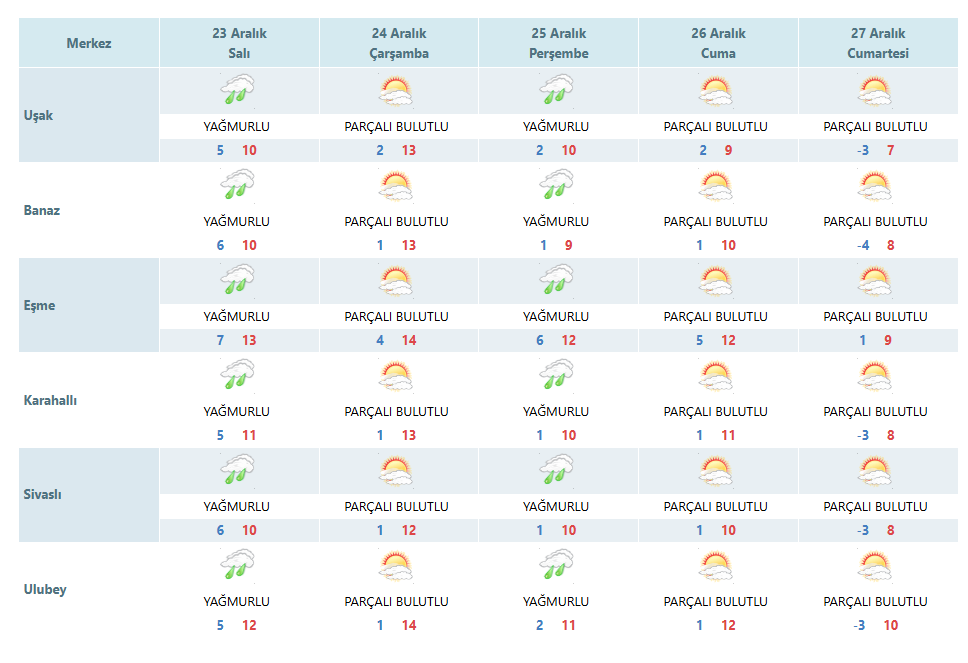
Task: Select the Merkez column header
Action: [x=89, y=43]
